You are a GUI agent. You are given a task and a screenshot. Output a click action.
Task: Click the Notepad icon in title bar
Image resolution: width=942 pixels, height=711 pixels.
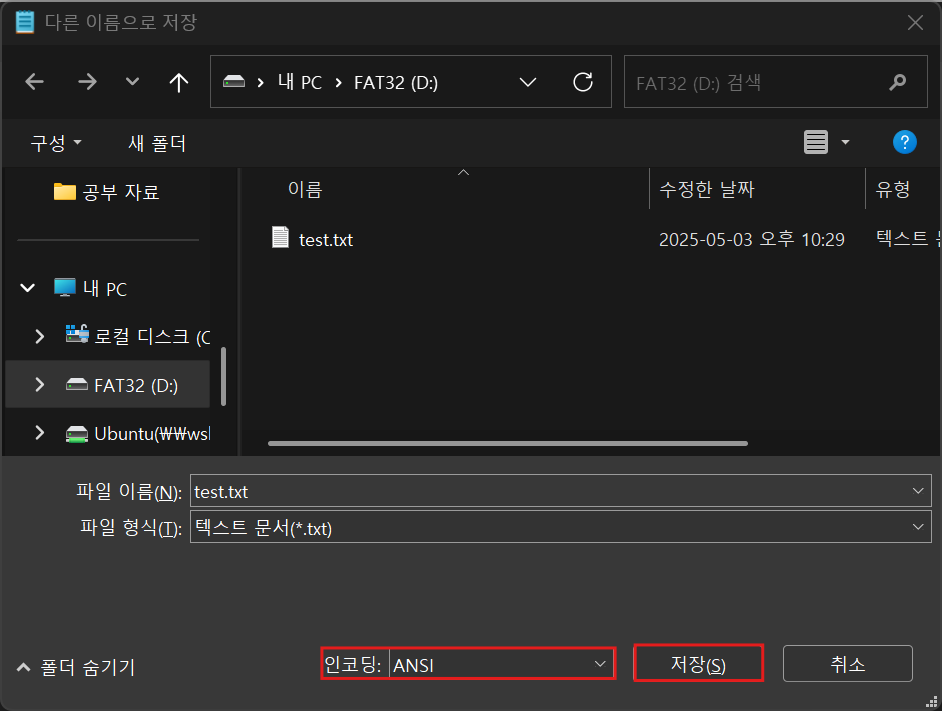coord(25,22)
